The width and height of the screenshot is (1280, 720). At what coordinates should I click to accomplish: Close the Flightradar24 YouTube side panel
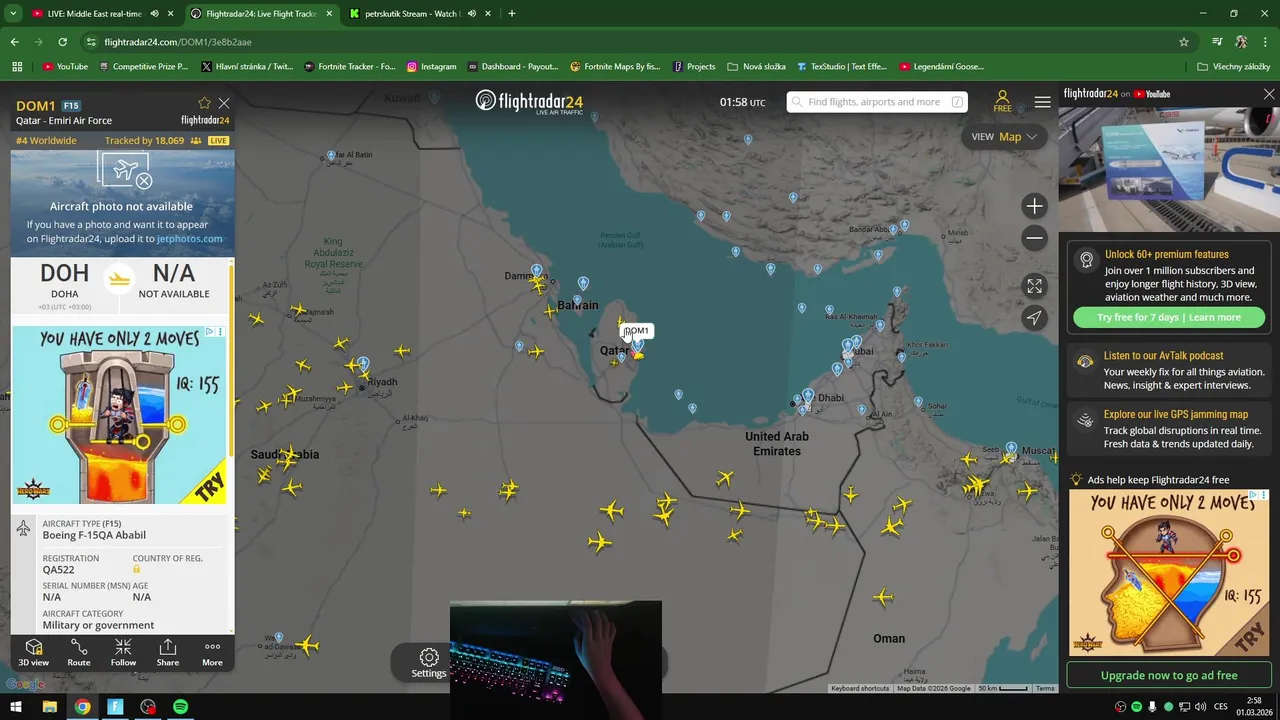point(1268,94)
